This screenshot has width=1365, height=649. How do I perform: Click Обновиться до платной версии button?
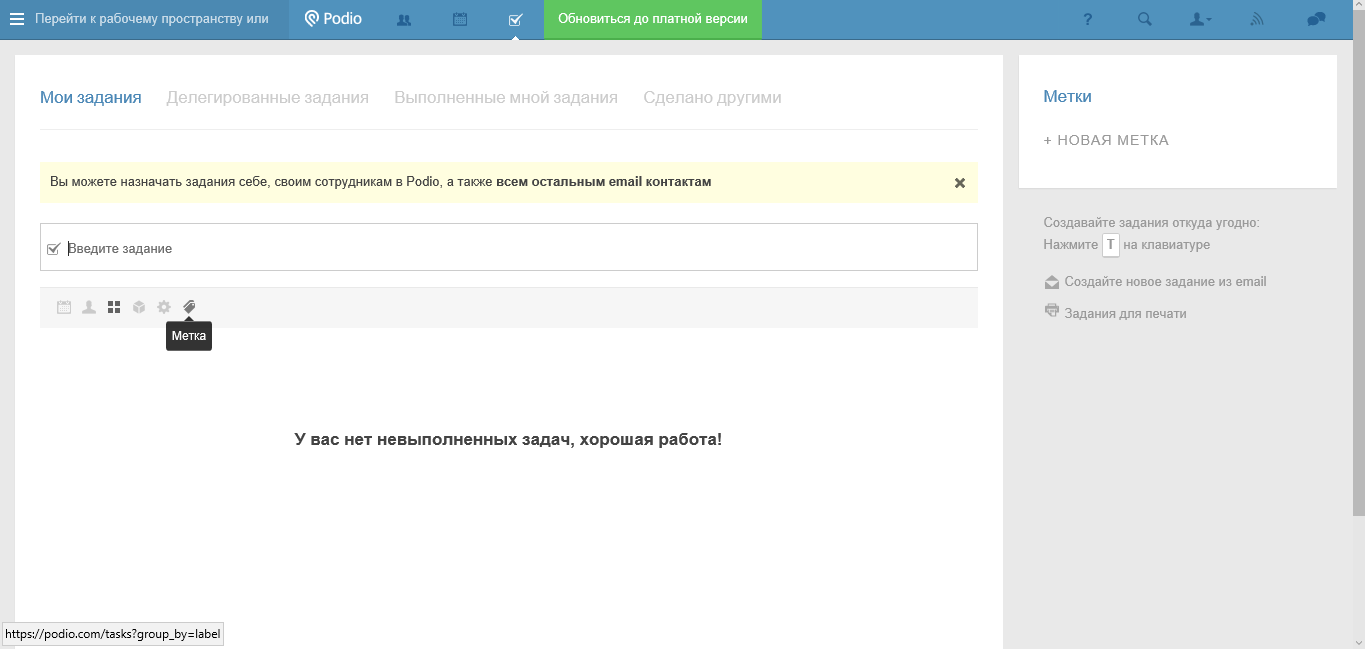(652, 18)
